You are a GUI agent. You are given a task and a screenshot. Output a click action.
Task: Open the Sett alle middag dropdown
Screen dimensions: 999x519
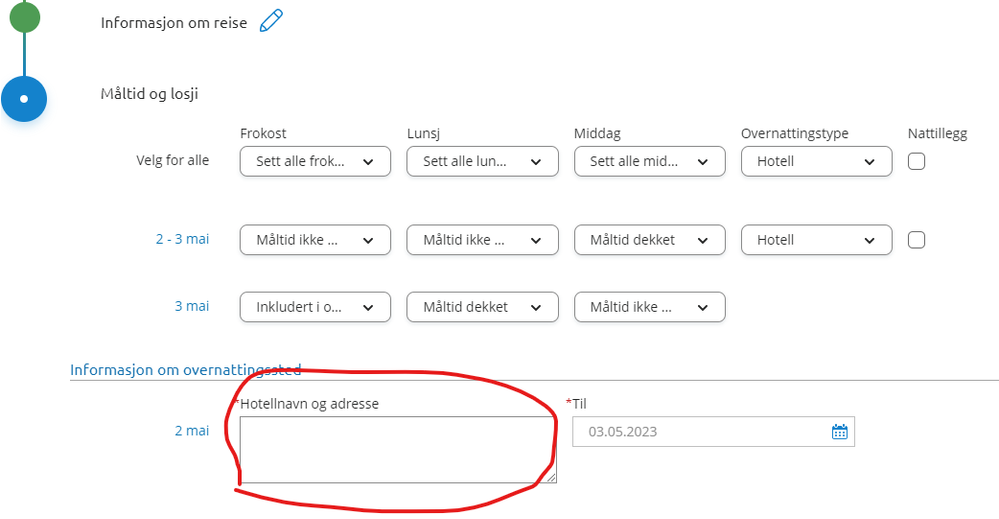tap(649, 162)
